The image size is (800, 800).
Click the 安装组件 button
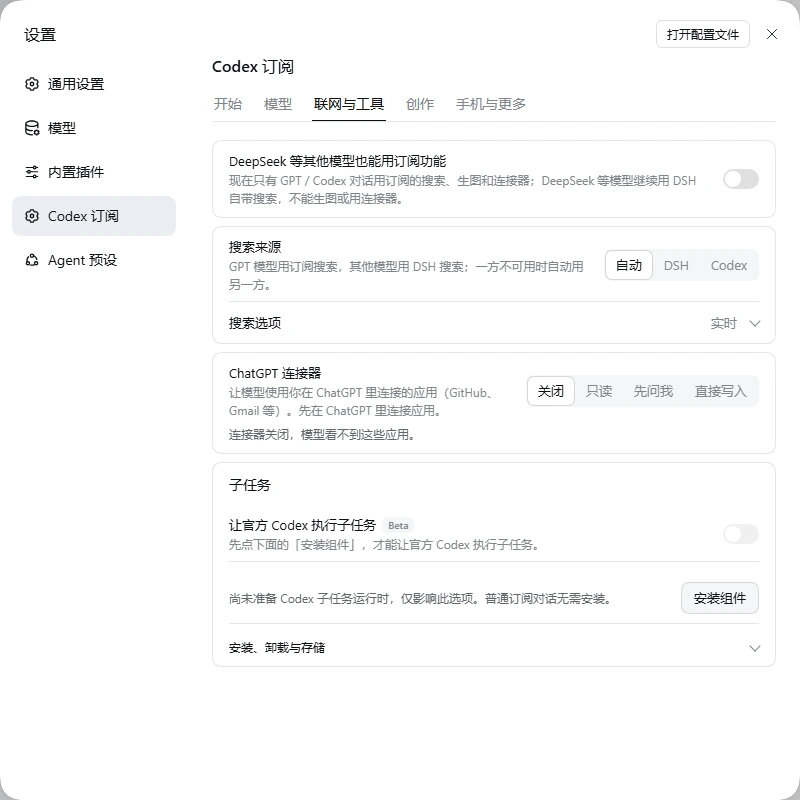(x=719, y=598)
